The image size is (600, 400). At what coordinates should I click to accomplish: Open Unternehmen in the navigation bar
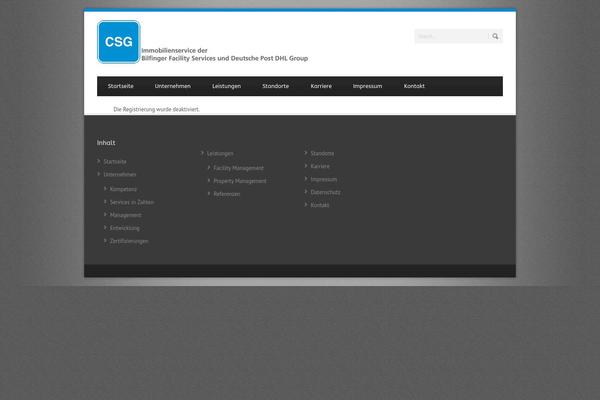point(173,86)
